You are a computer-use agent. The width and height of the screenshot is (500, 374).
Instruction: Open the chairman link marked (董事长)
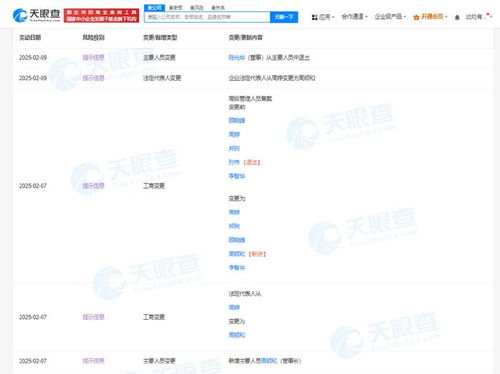269,361
